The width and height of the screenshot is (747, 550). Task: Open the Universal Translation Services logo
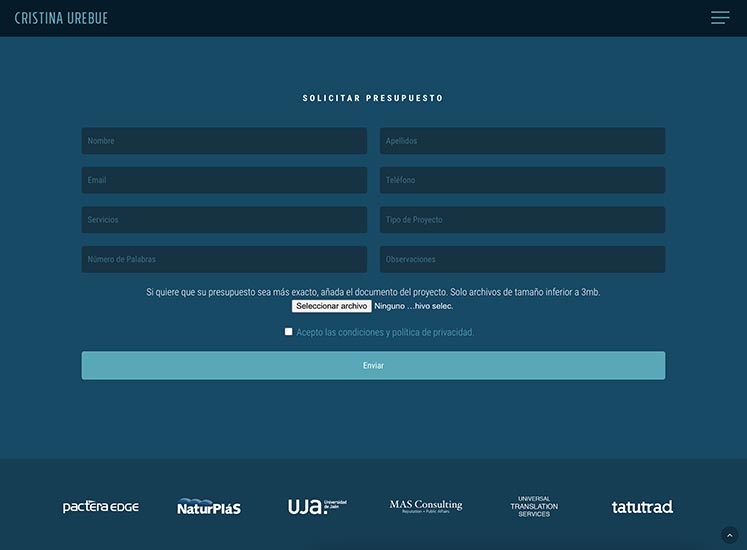[534, 506]
